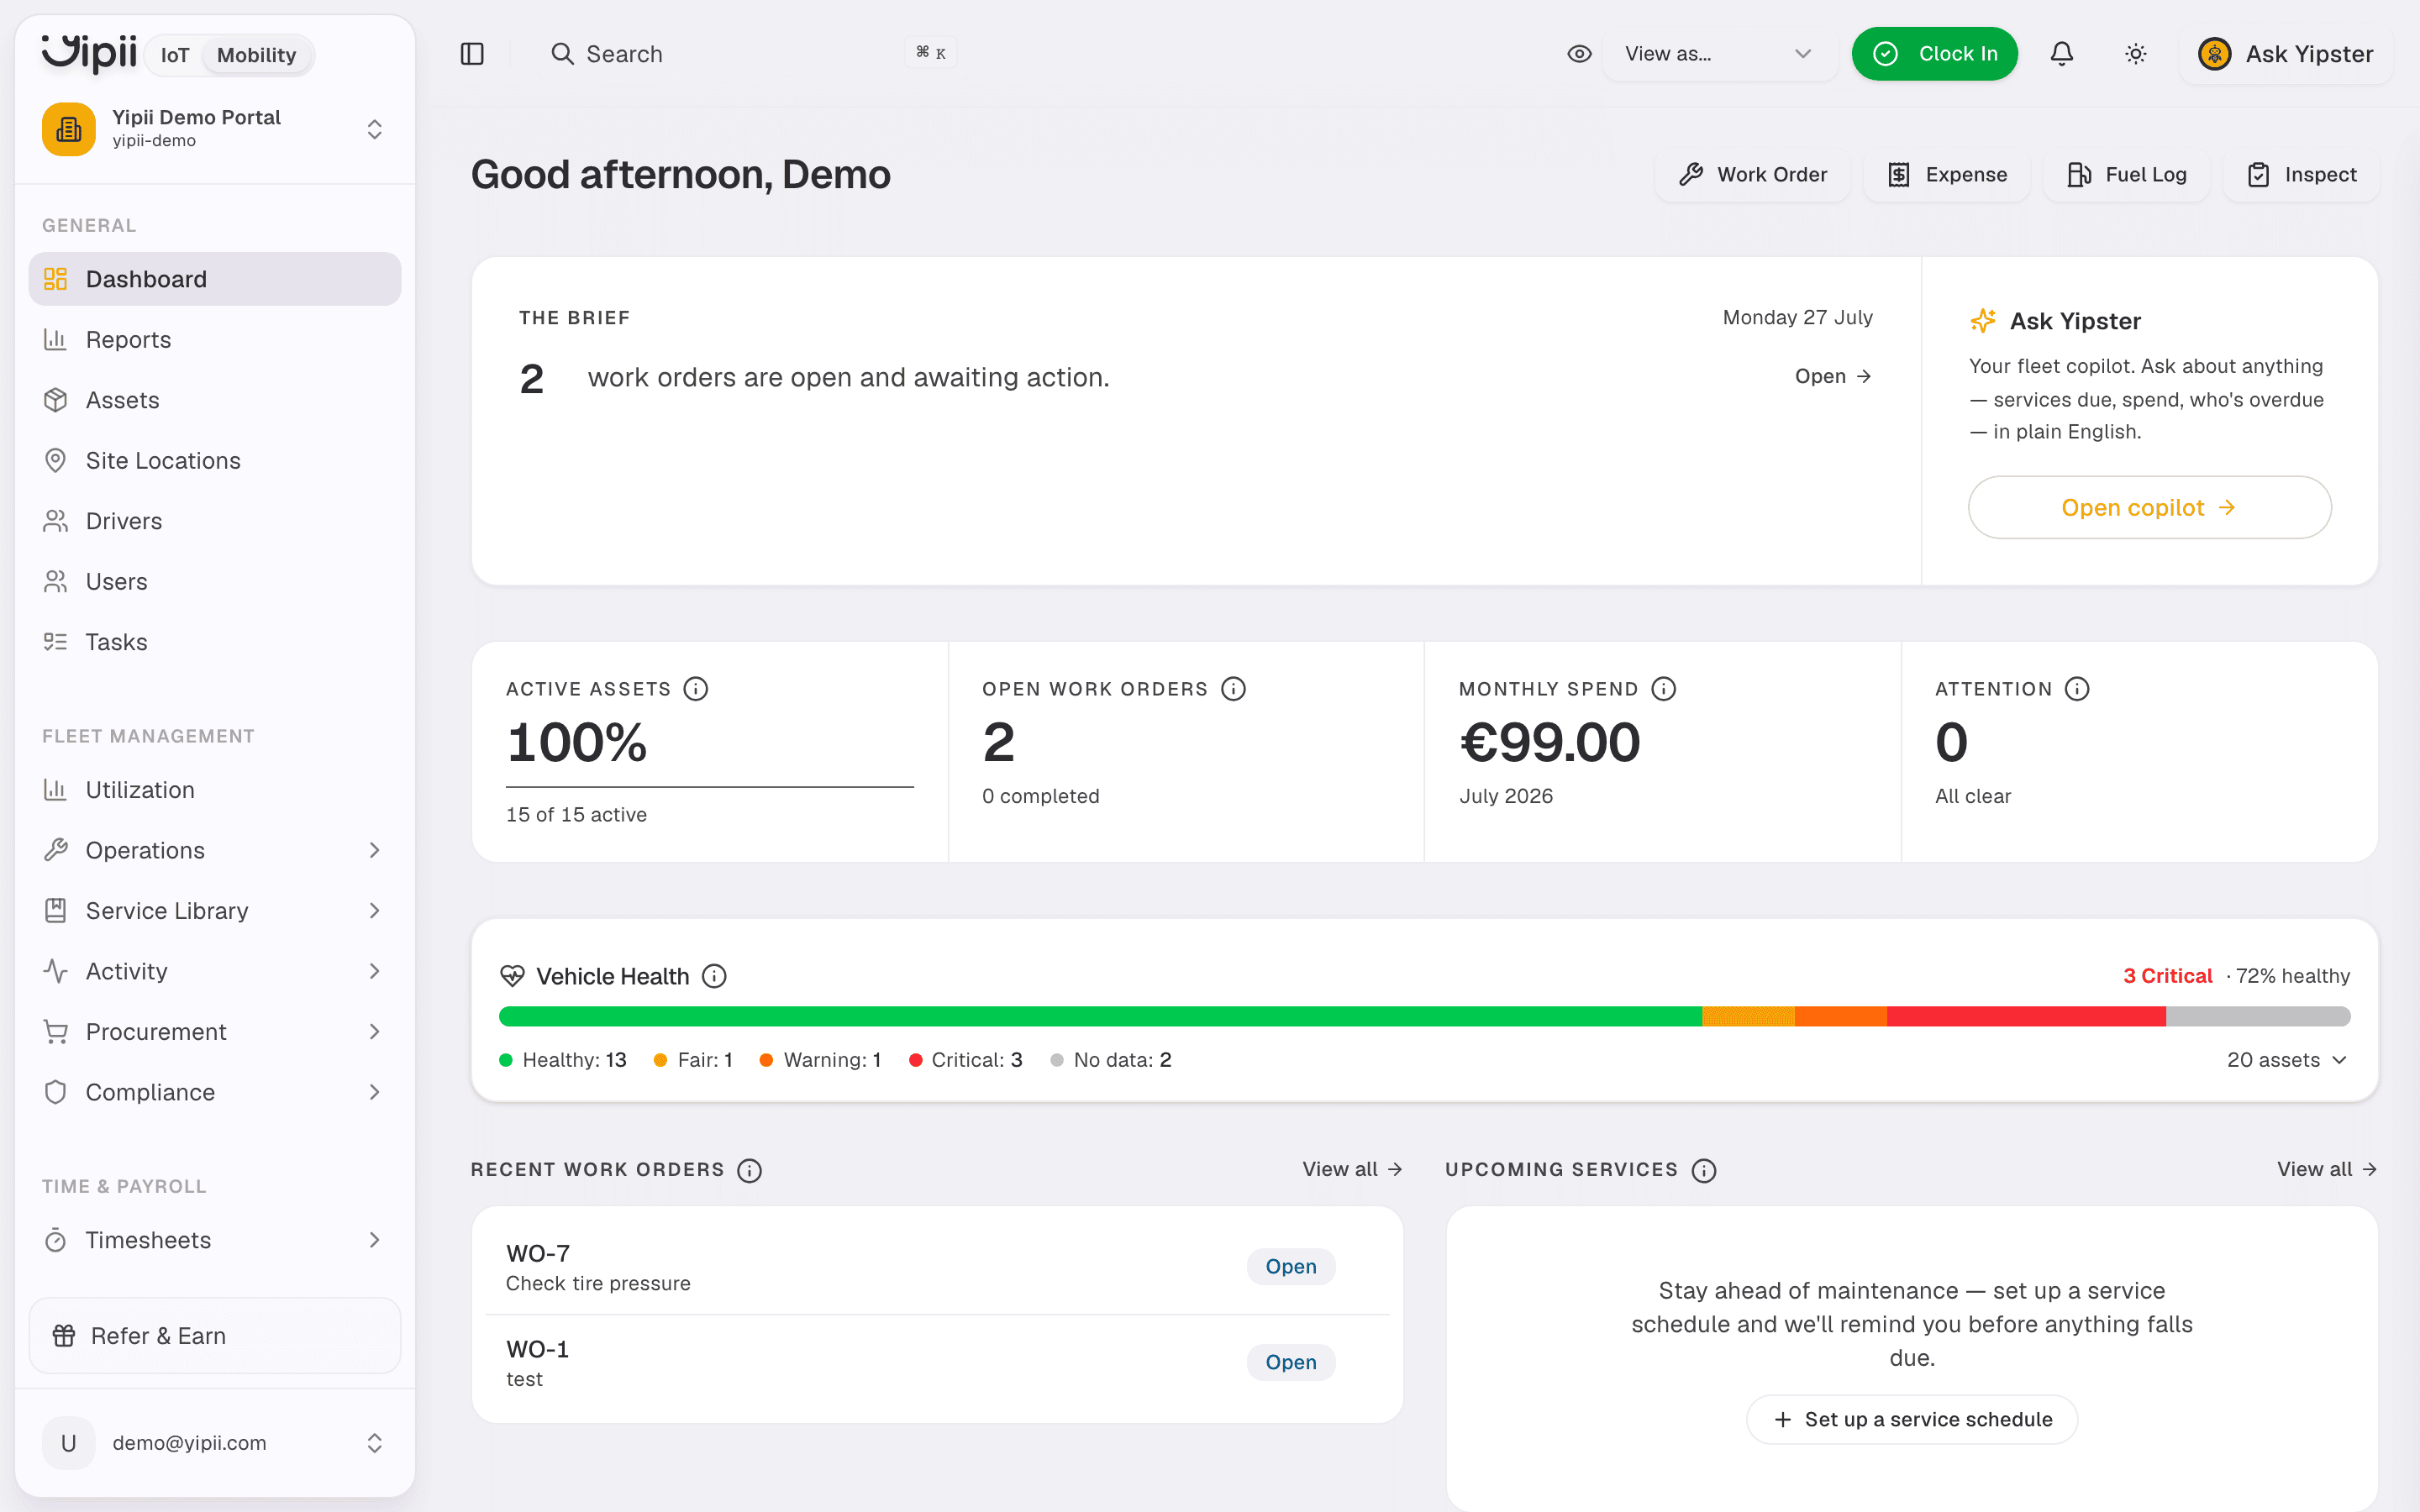The width and height of the screenshot is (2420, 1512).
Task: Expand the 20 assets dropdown
Action: click(x=2286, y=1060)
